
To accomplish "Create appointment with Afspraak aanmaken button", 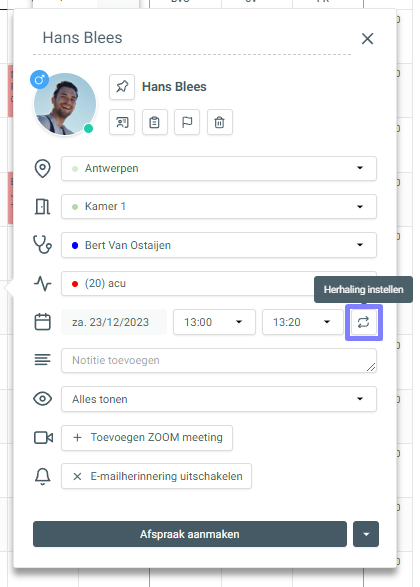I will tap(190, 534).
